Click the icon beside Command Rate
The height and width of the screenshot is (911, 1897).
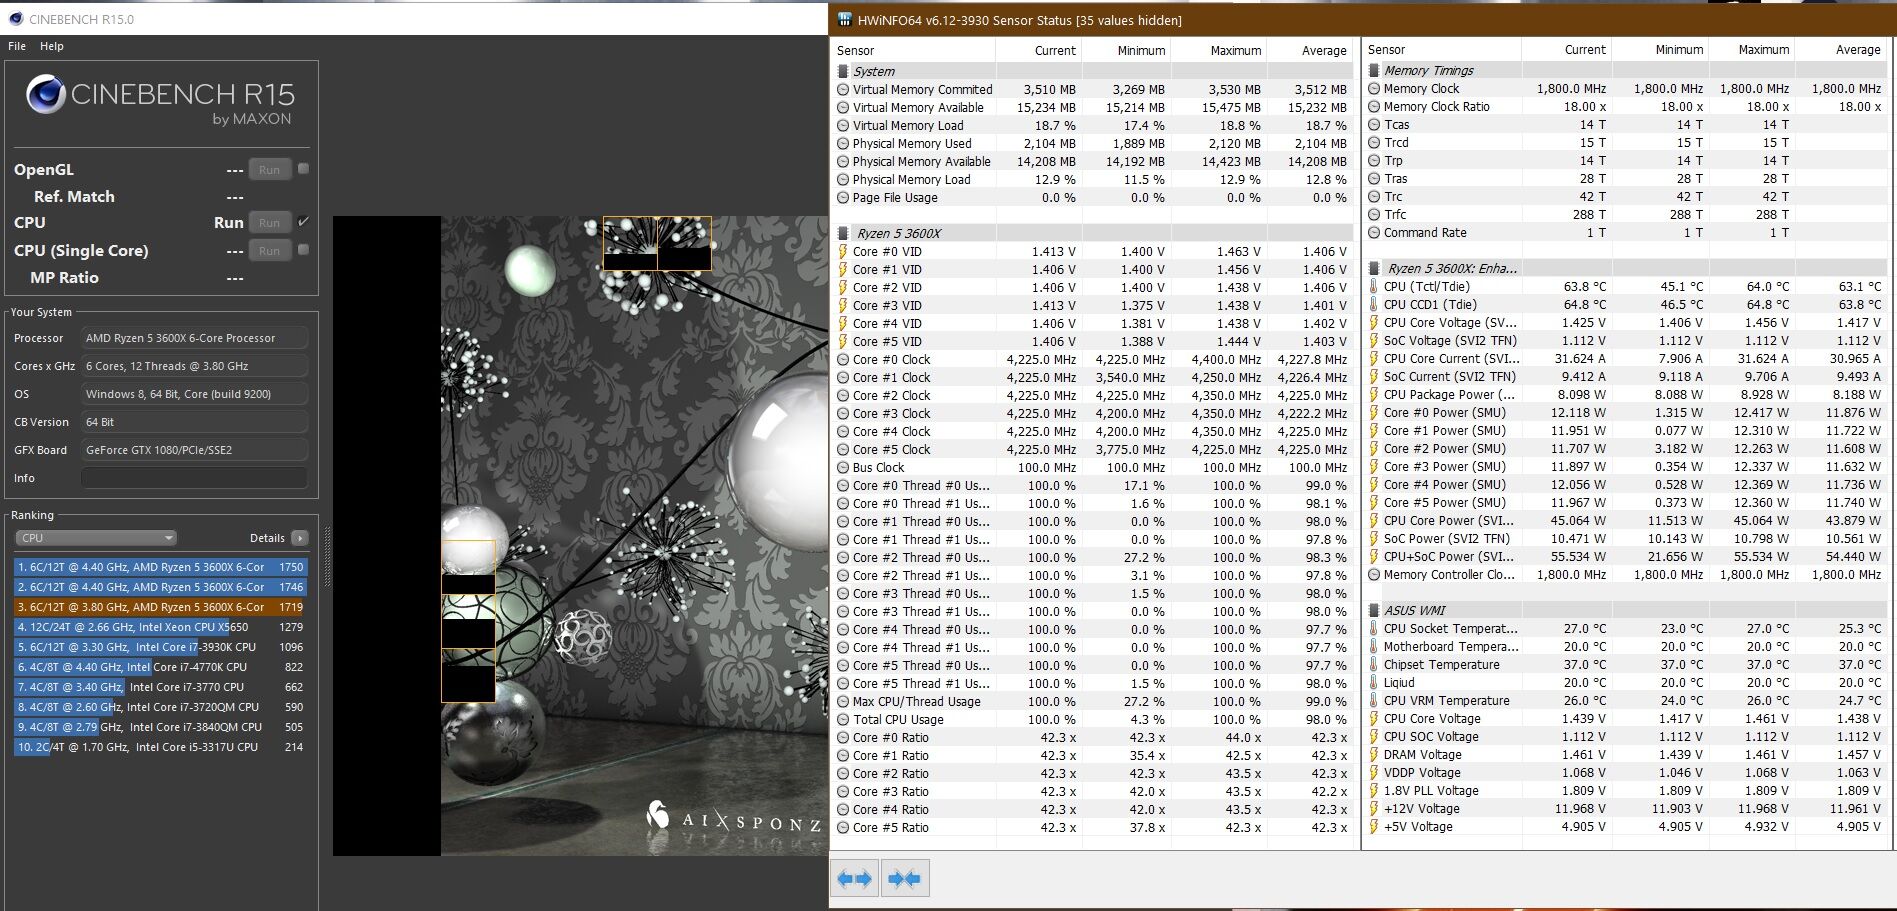(1374, 233)
